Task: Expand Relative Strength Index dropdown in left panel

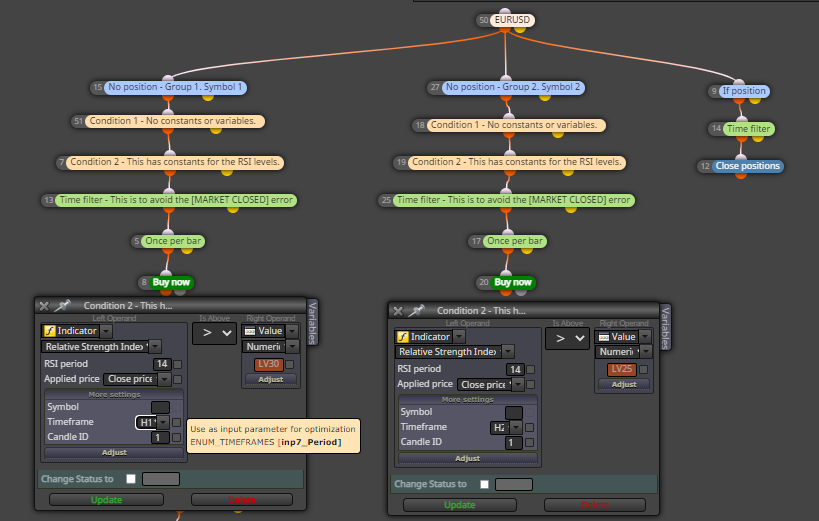Action: pyautogui.click(x=155, y=346)
